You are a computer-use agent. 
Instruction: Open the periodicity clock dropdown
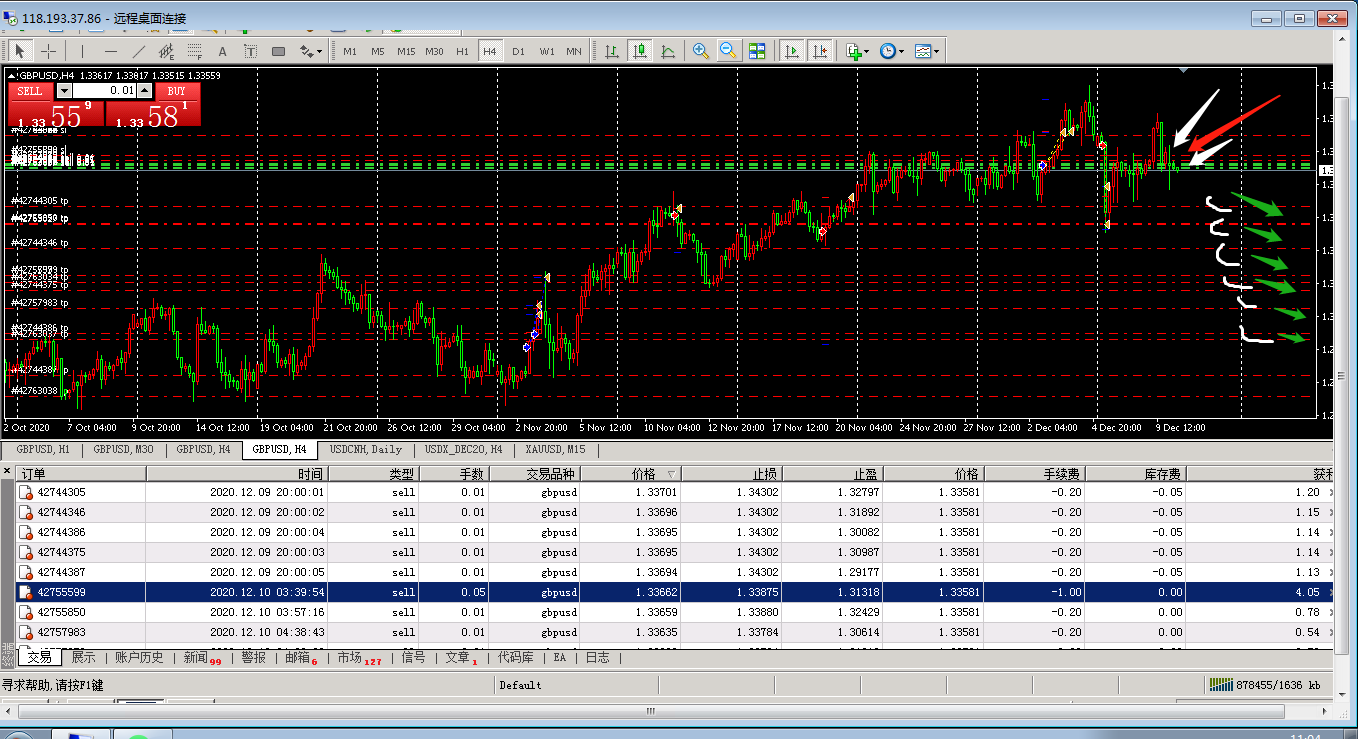click(891, 51)
